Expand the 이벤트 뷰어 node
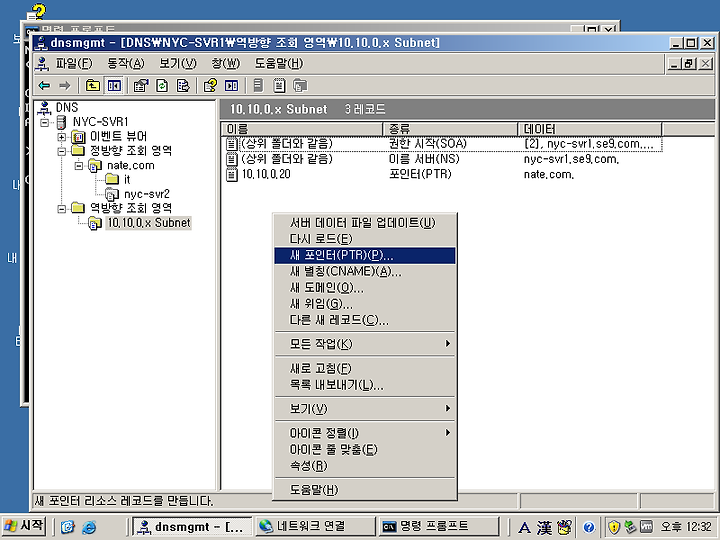Image resolution: width=720 pixels, height=540 pixels. click(62, 136)
